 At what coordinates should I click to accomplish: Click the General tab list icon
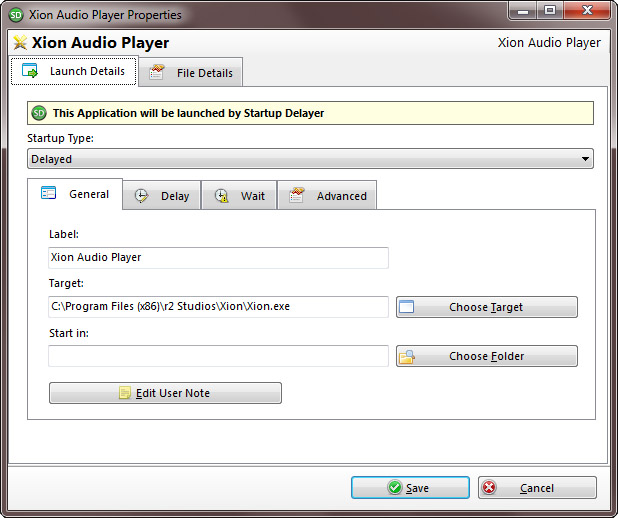(48, 193)
